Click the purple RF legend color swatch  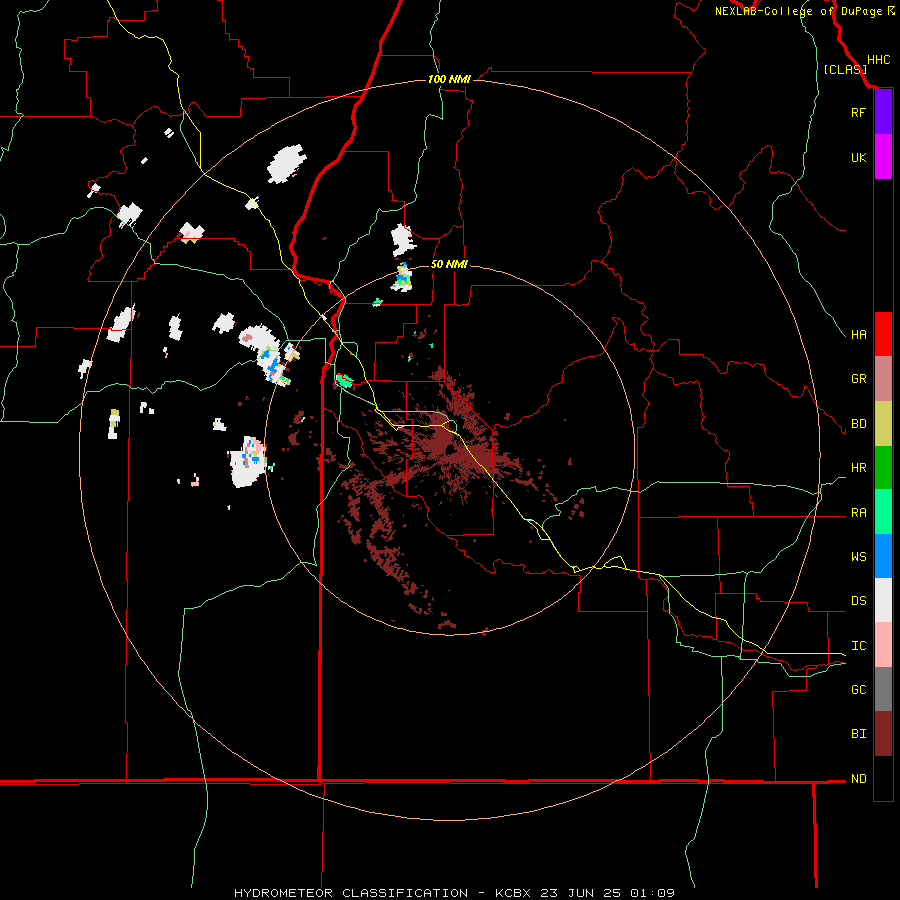(883, 112)
